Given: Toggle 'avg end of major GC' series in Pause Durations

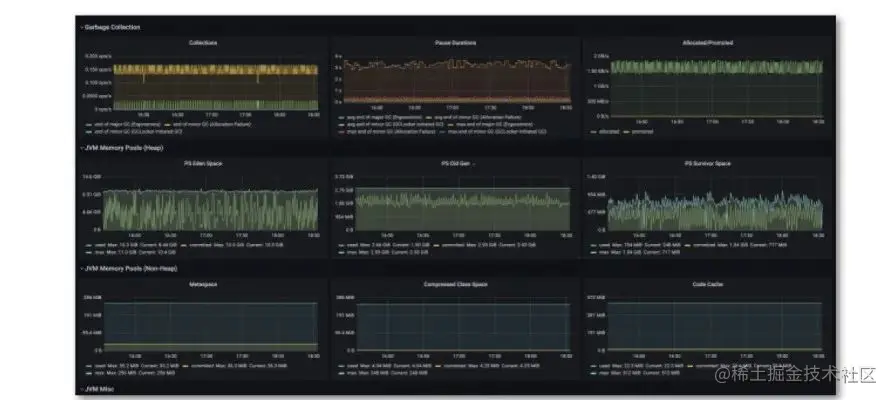Looking at the screenshot, I should [380, 116].
